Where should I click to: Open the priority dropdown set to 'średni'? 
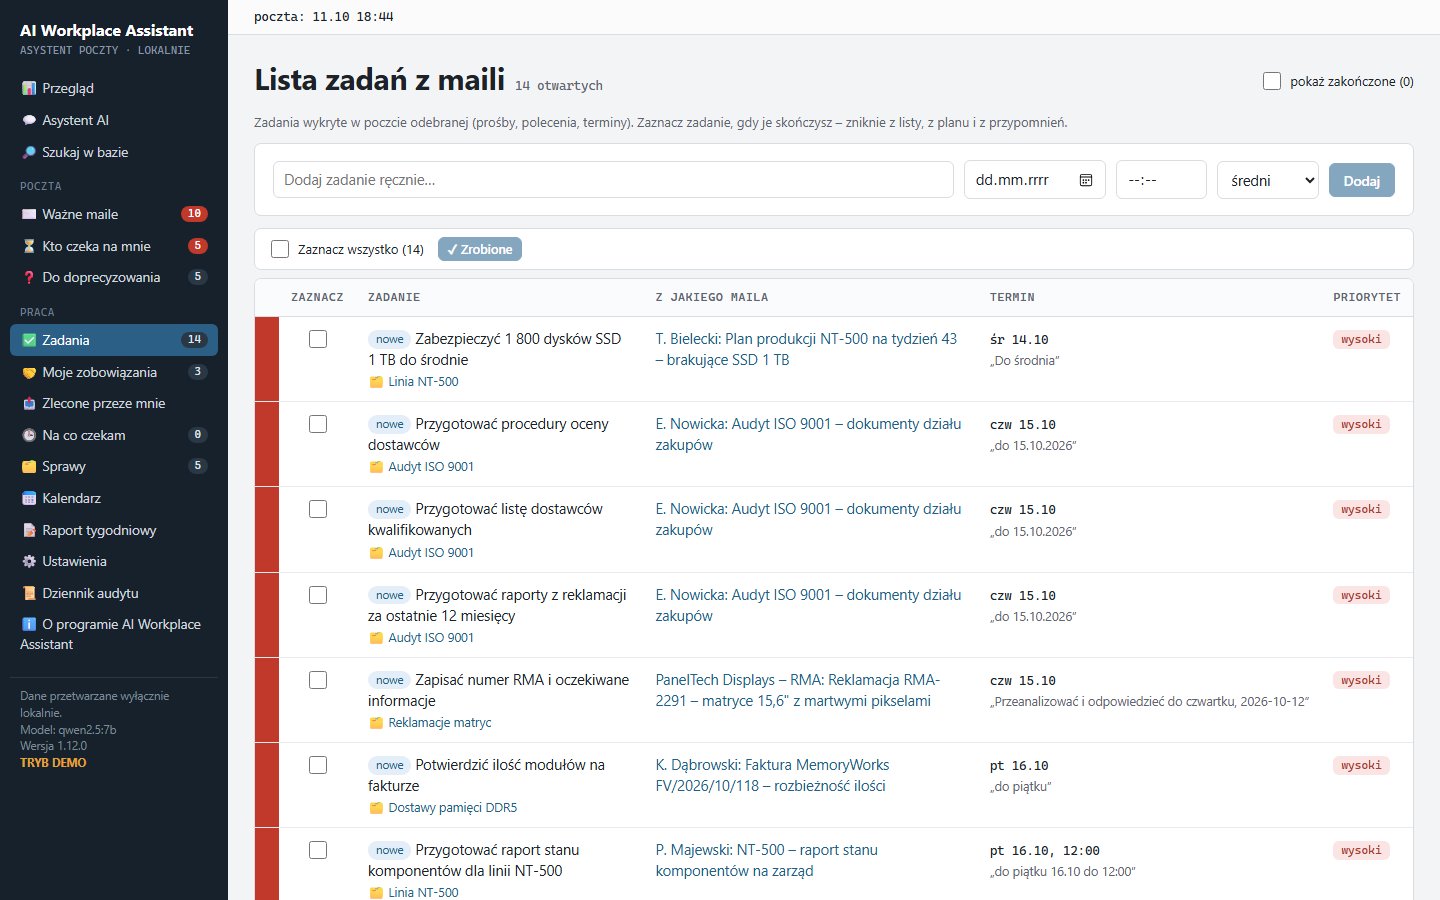click(x=1268, y=180)
